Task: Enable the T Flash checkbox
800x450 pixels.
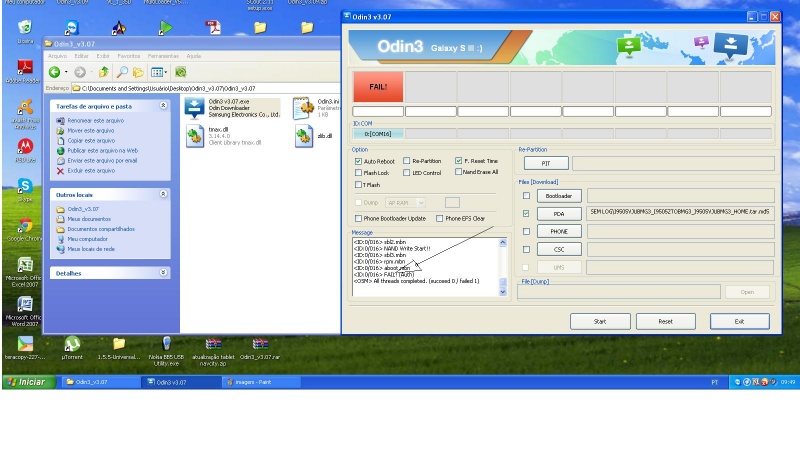Action: (x=358, y=185)
